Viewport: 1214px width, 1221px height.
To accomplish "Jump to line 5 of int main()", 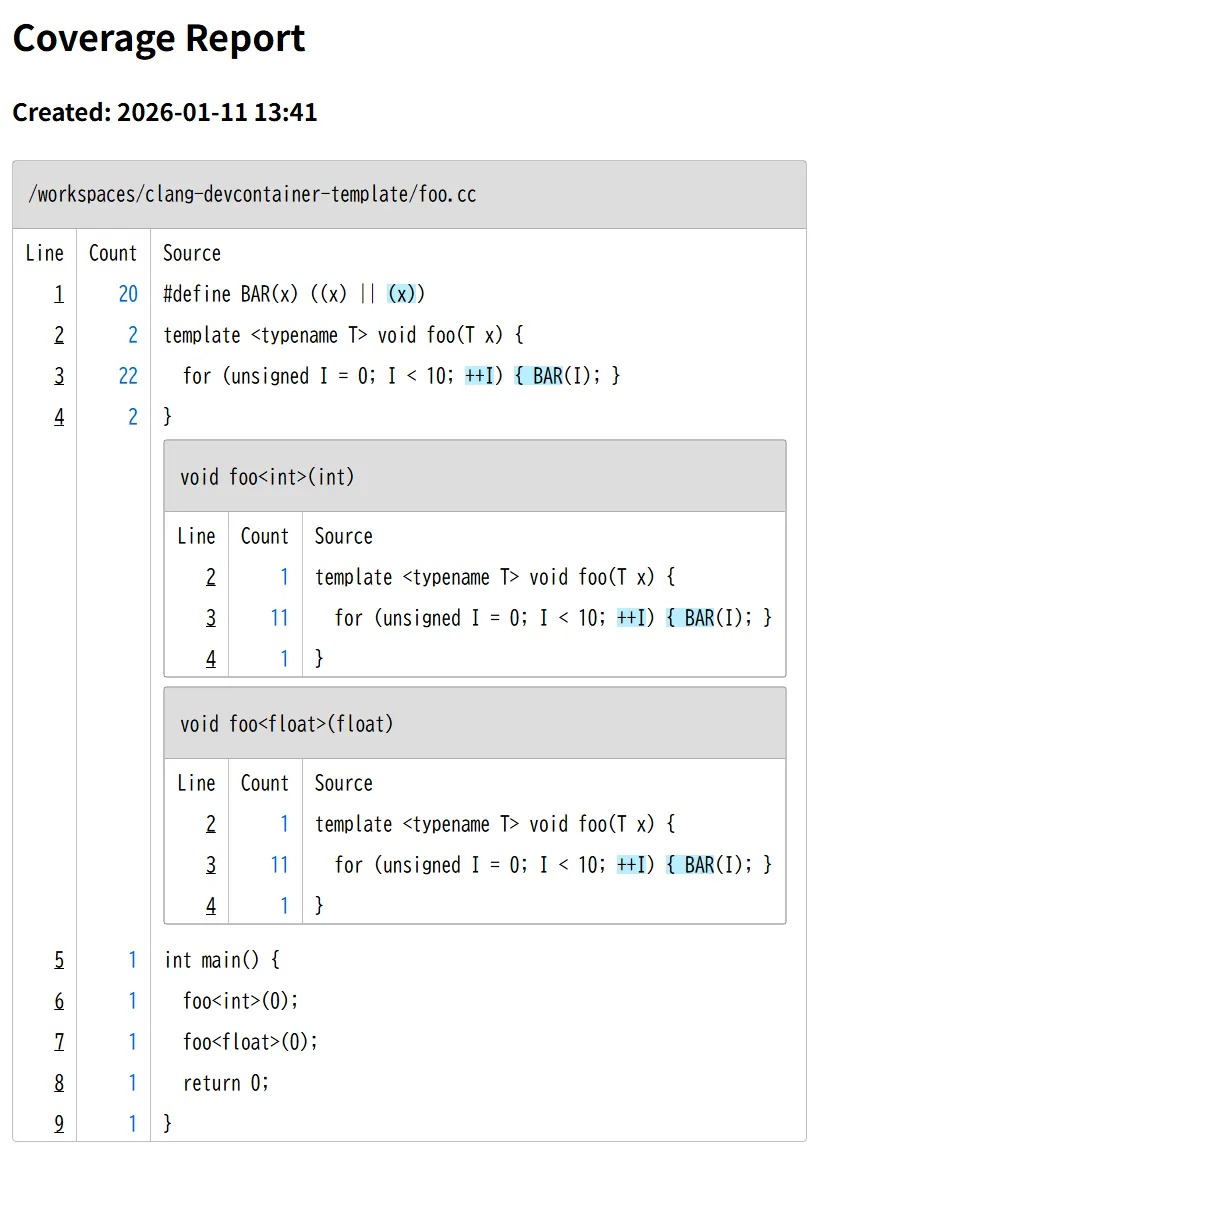I will [59, 960].
